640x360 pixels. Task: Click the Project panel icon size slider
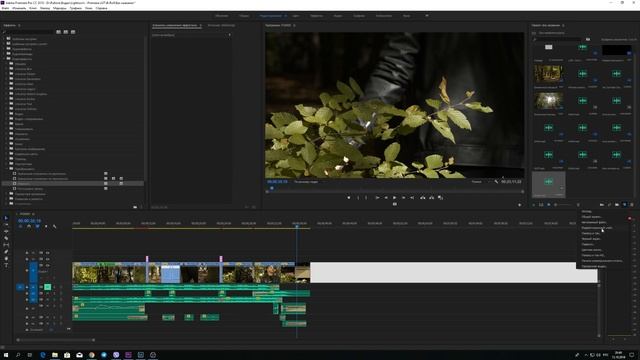click(x=566, y=204)
